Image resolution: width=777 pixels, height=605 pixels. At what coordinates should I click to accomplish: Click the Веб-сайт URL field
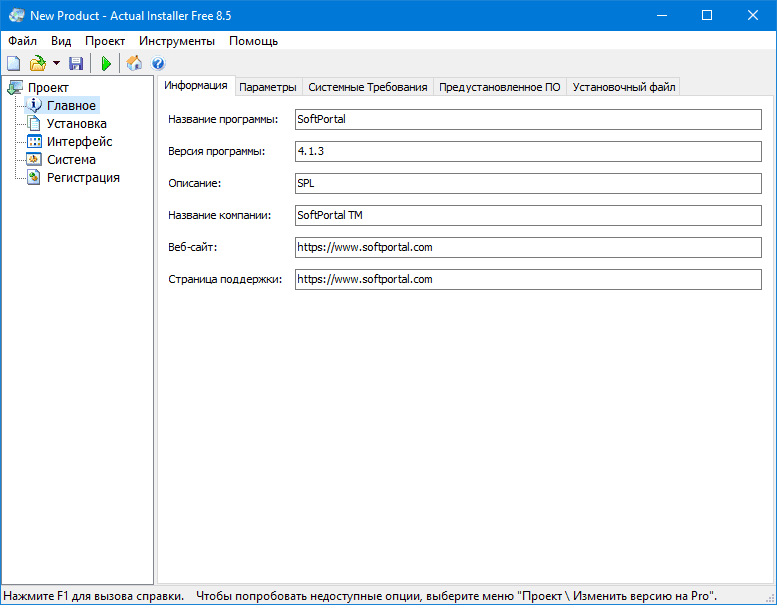click(x=528, y=247)
